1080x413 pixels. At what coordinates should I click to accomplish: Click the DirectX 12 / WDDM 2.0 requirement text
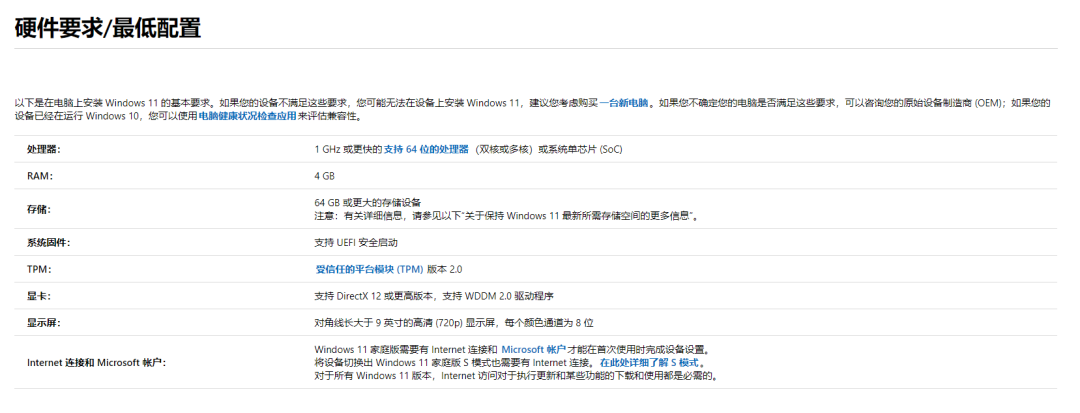(435, 296)
